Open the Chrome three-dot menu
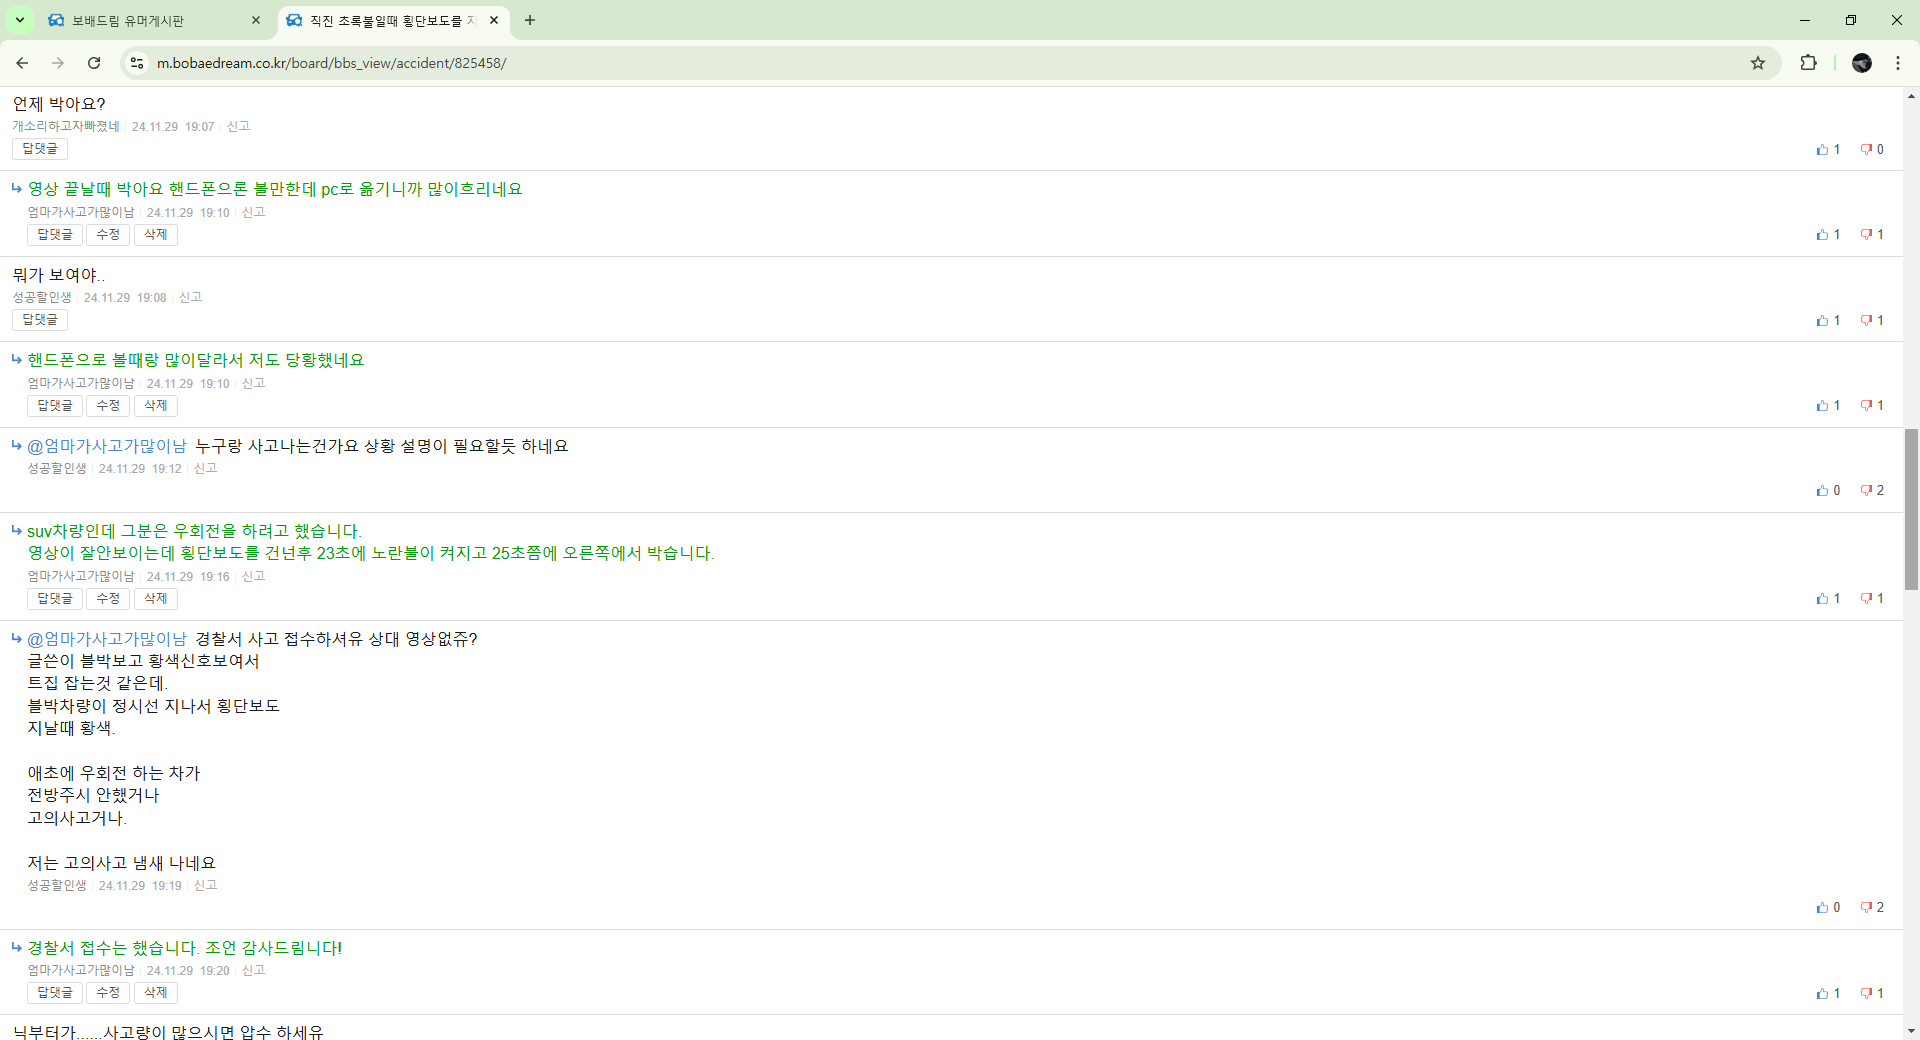This screenshot has height=1040, width=1920. 1898,63
